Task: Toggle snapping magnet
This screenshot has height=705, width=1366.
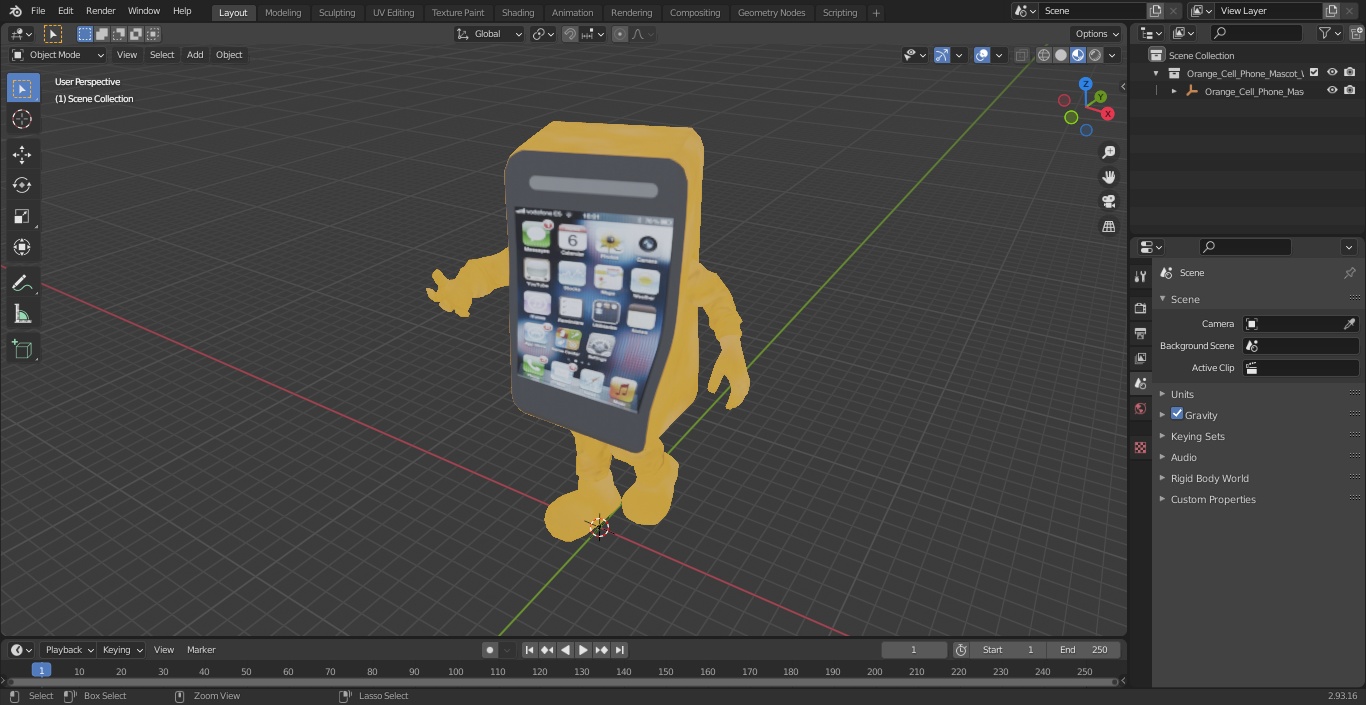Action: coord(570,34)
